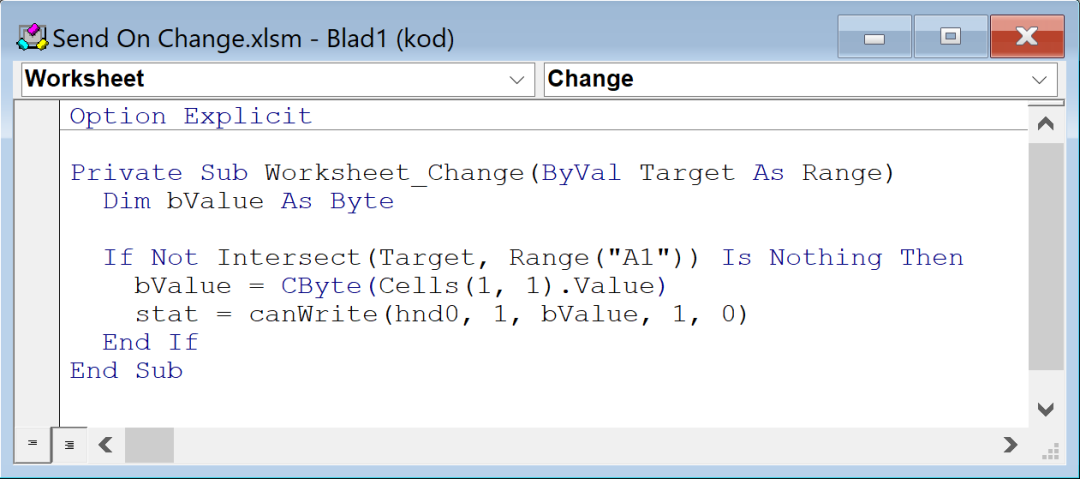The image size is (1080, 479).
Task: Click the Worksheet combo box text
Action: click(84, 79)
